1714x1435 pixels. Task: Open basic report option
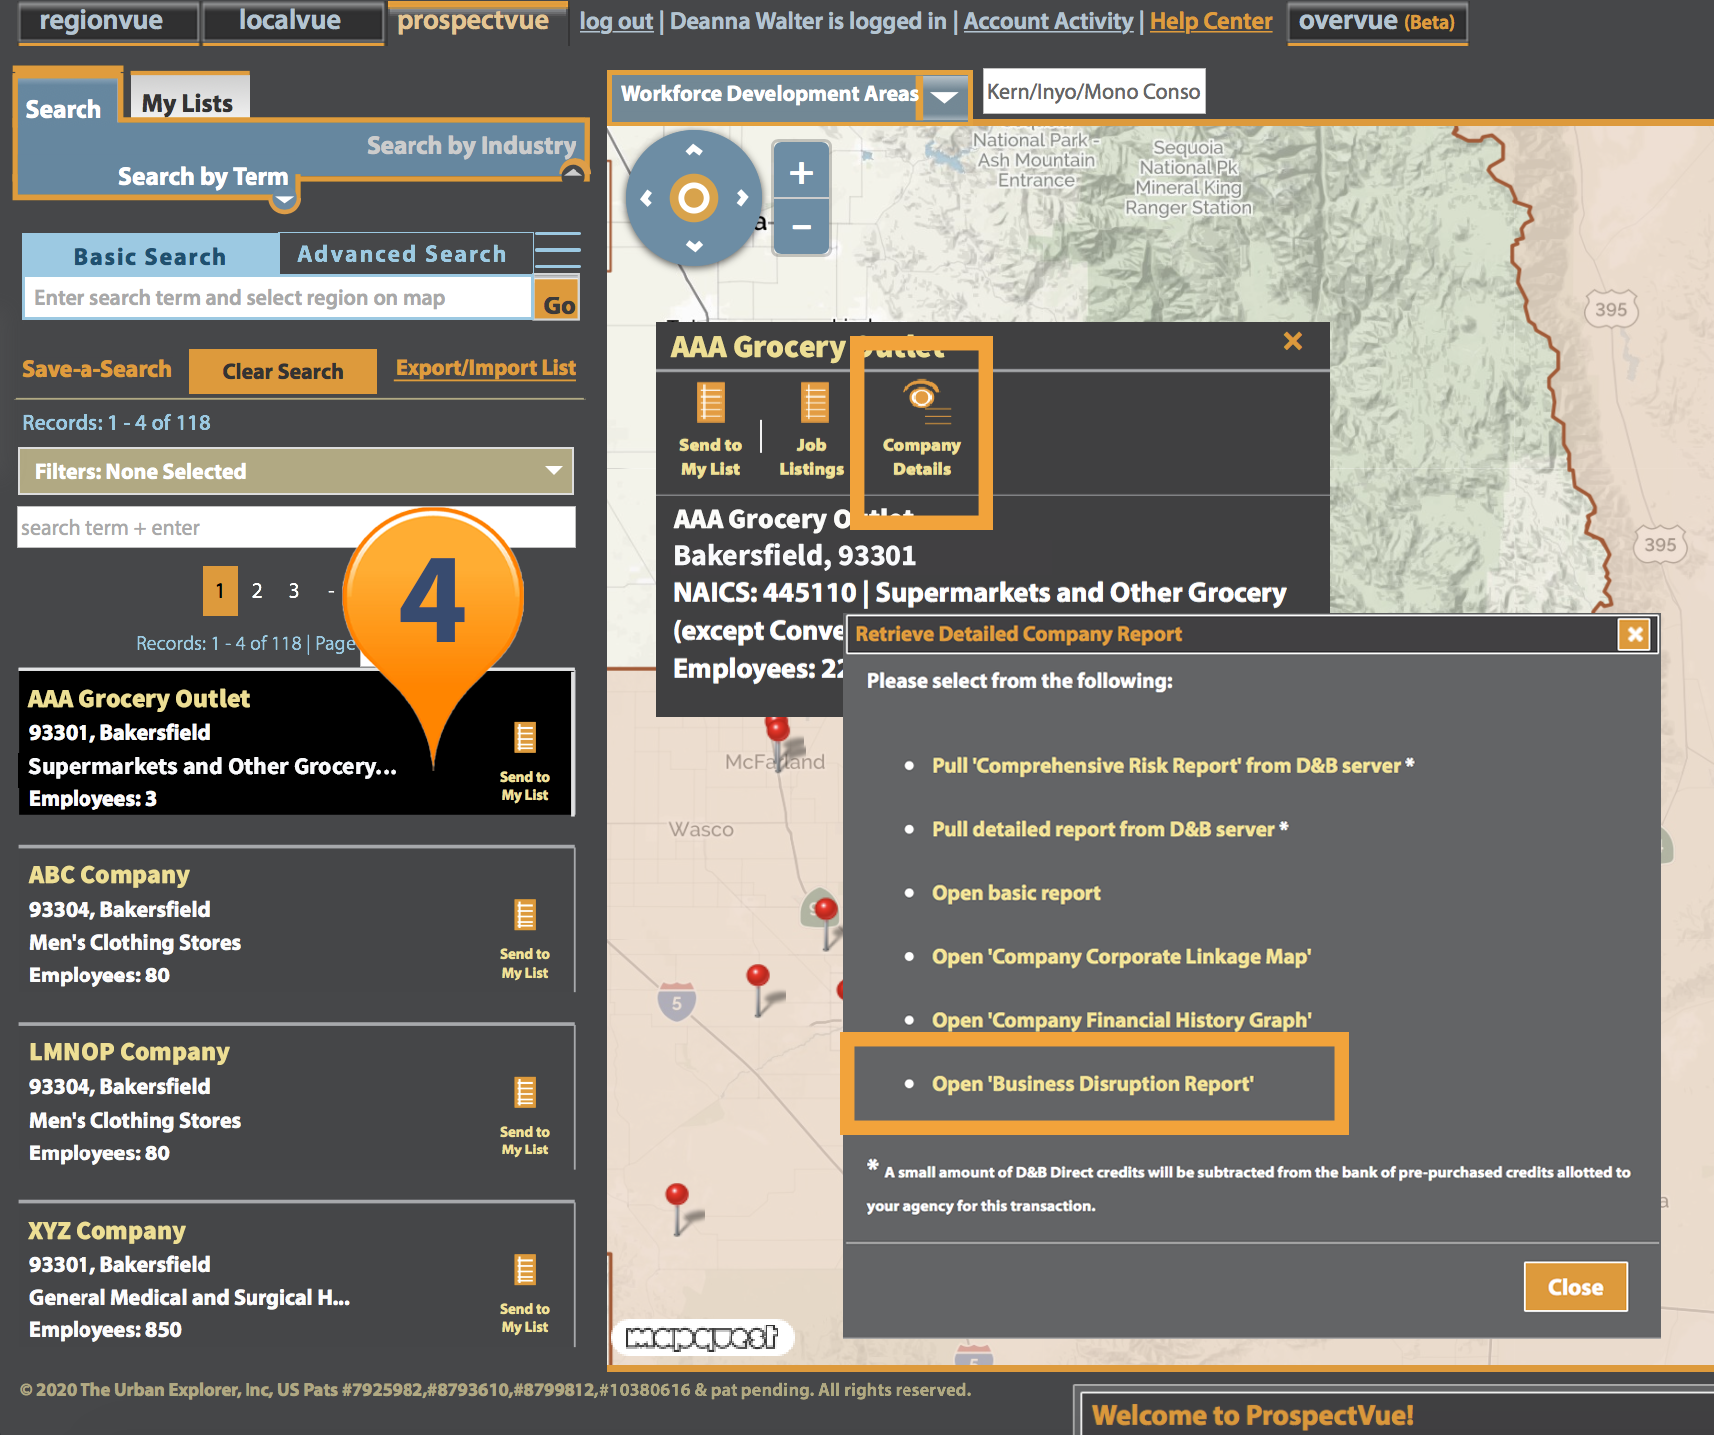pyautogui.click(x=1016, y=893)
